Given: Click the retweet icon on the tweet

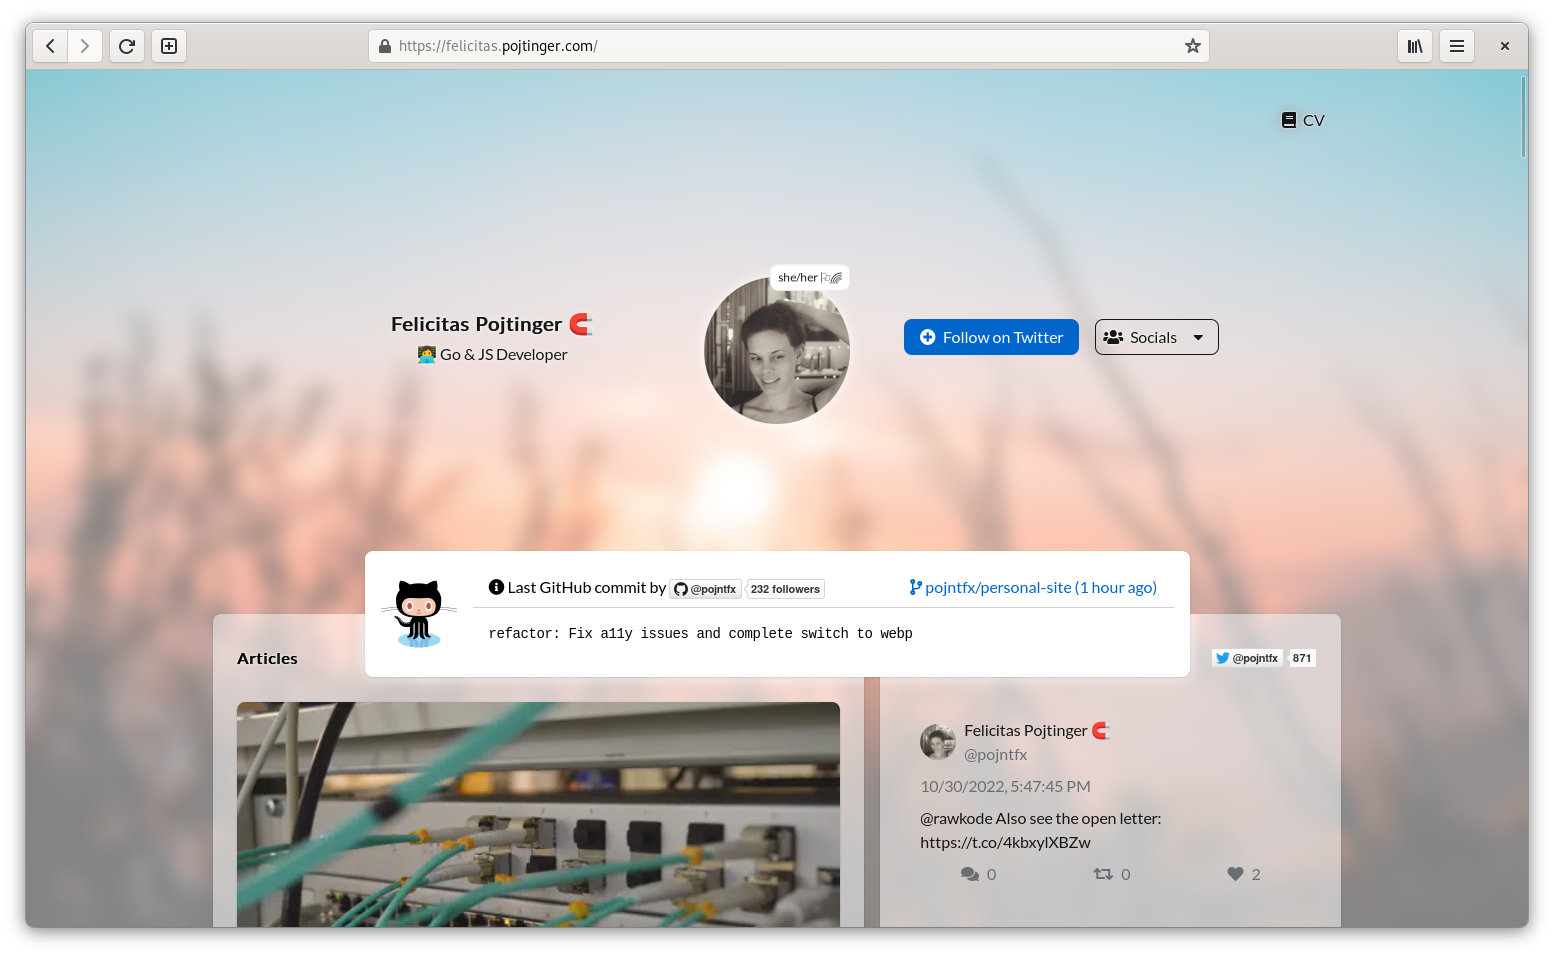Looking at the screenshot, I should pyautogui.click(x=1103, y=874).
